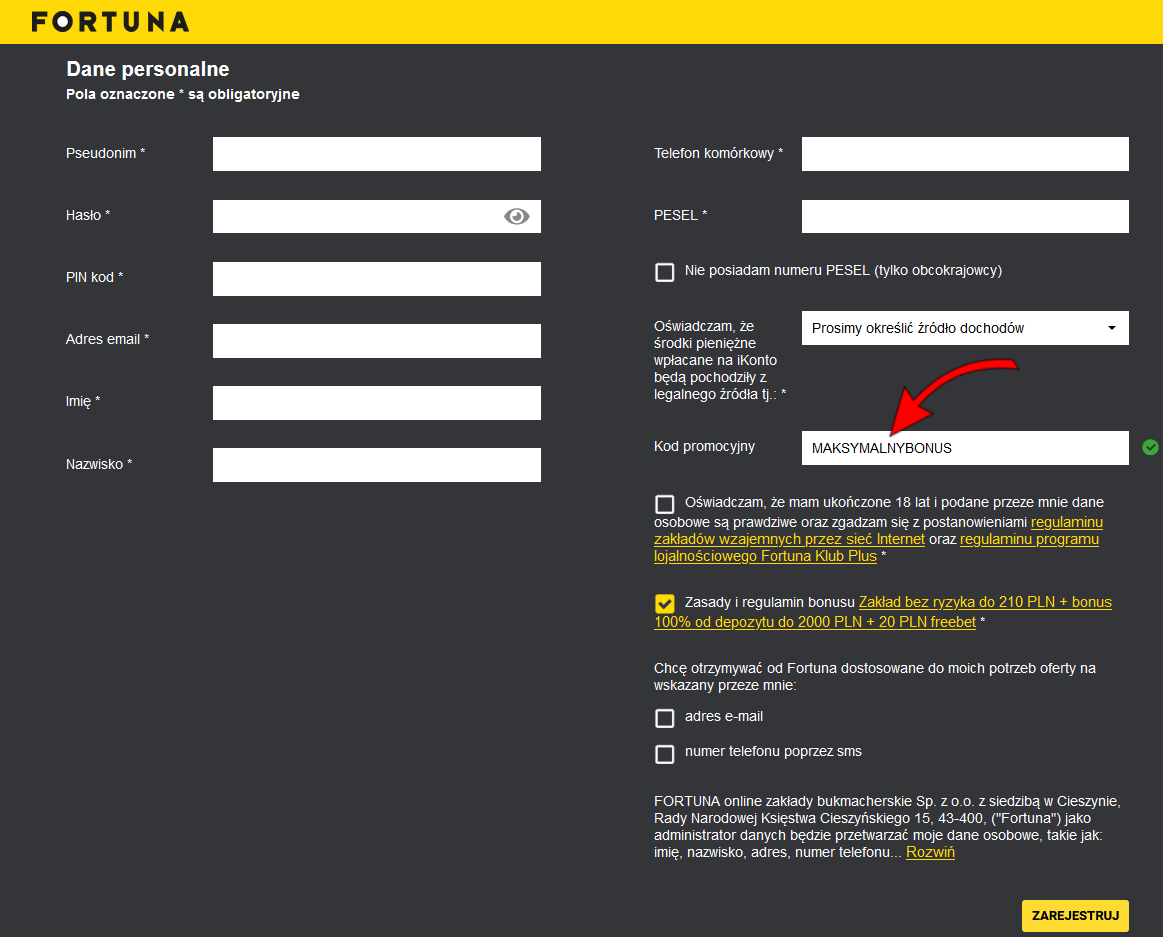Image resolution: width=1163 pixels, height=937 pixels.
Task: Click the Telefon komórkowy label
Action: pos(719,153)
